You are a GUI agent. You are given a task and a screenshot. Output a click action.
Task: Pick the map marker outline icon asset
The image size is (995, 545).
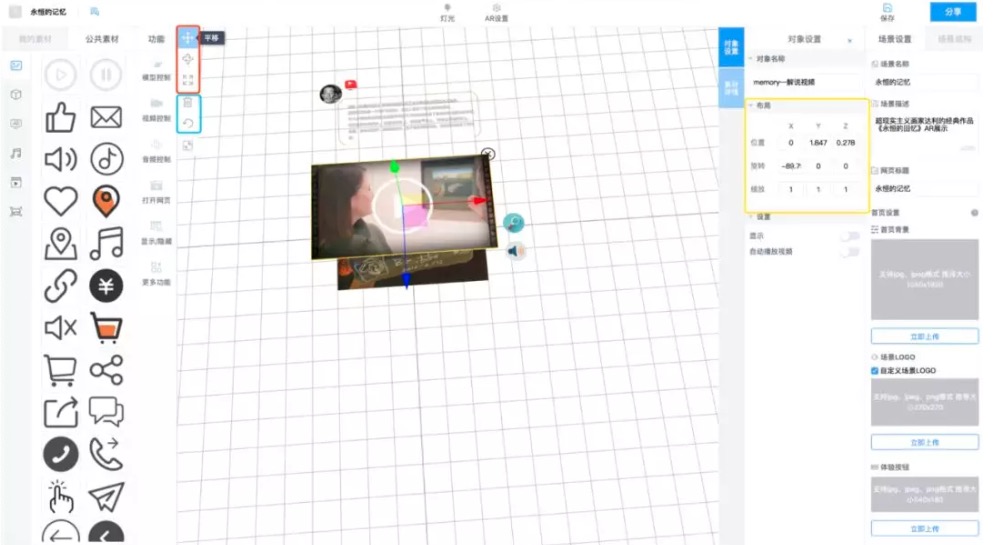point(60,244)
